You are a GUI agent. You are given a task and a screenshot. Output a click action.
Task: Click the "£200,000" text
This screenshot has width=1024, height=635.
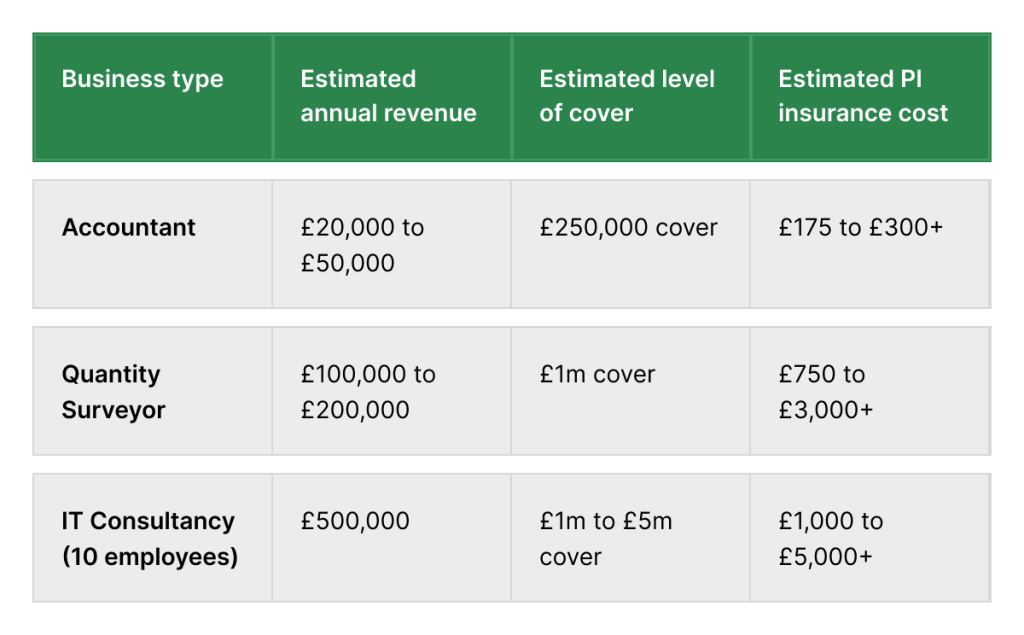pos(355,410)
